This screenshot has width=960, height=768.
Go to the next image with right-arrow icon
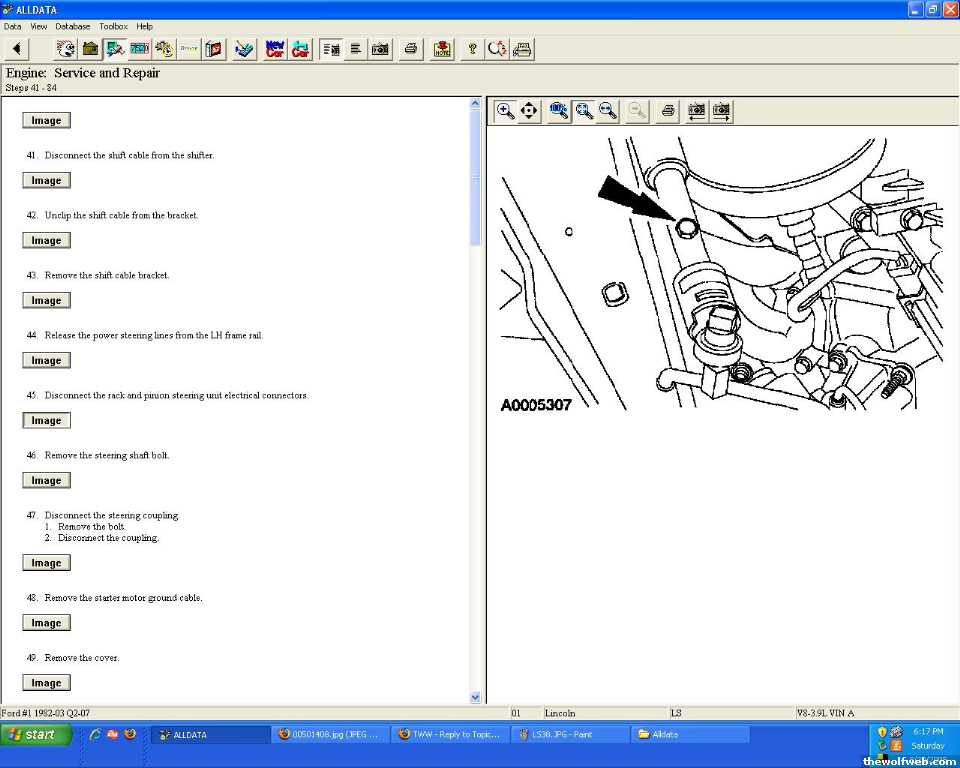coord(721,111)
